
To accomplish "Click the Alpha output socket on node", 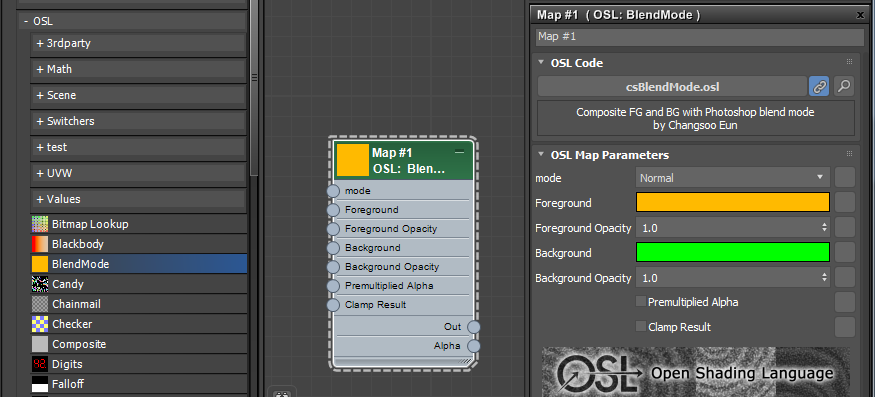I will 474,346.
